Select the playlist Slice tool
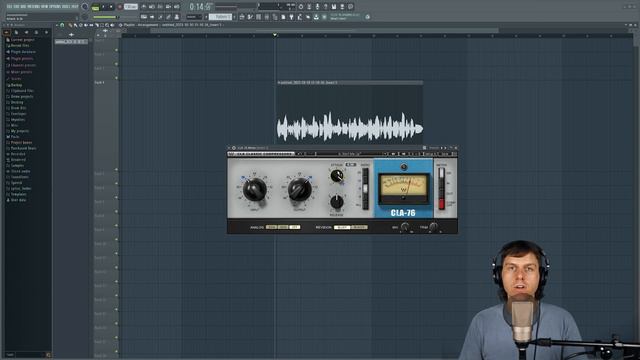Screen dimensions: 640x360 [97, 25]
